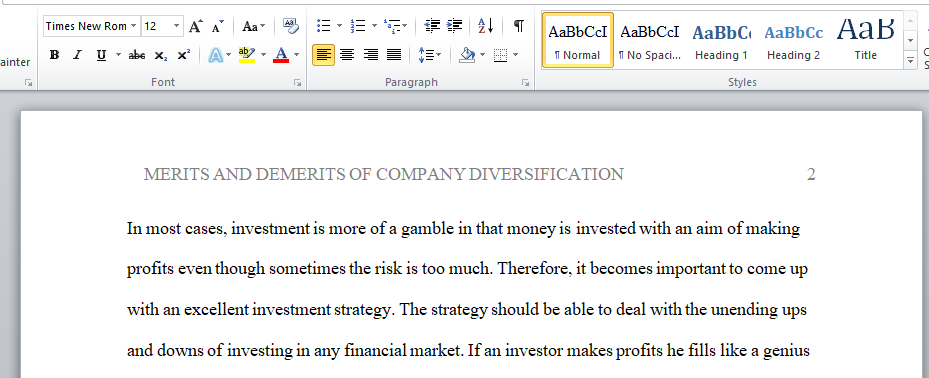This screenshot has width=929, height=378.
Task: Open the Change Case dropdown
Action: pos(254,26)
